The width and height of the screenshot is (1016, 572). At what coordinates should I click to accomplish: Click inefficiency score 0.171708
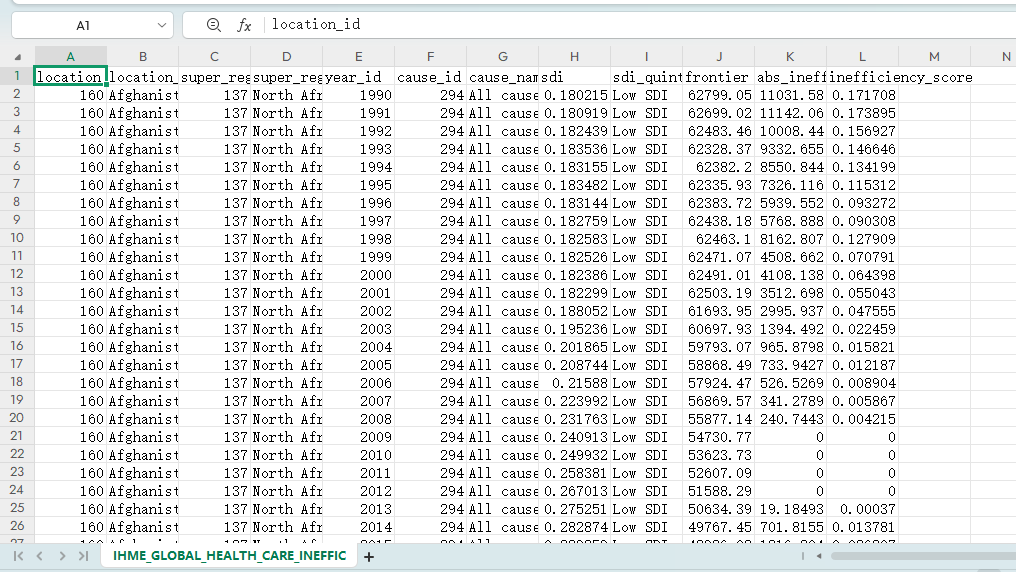862,95
